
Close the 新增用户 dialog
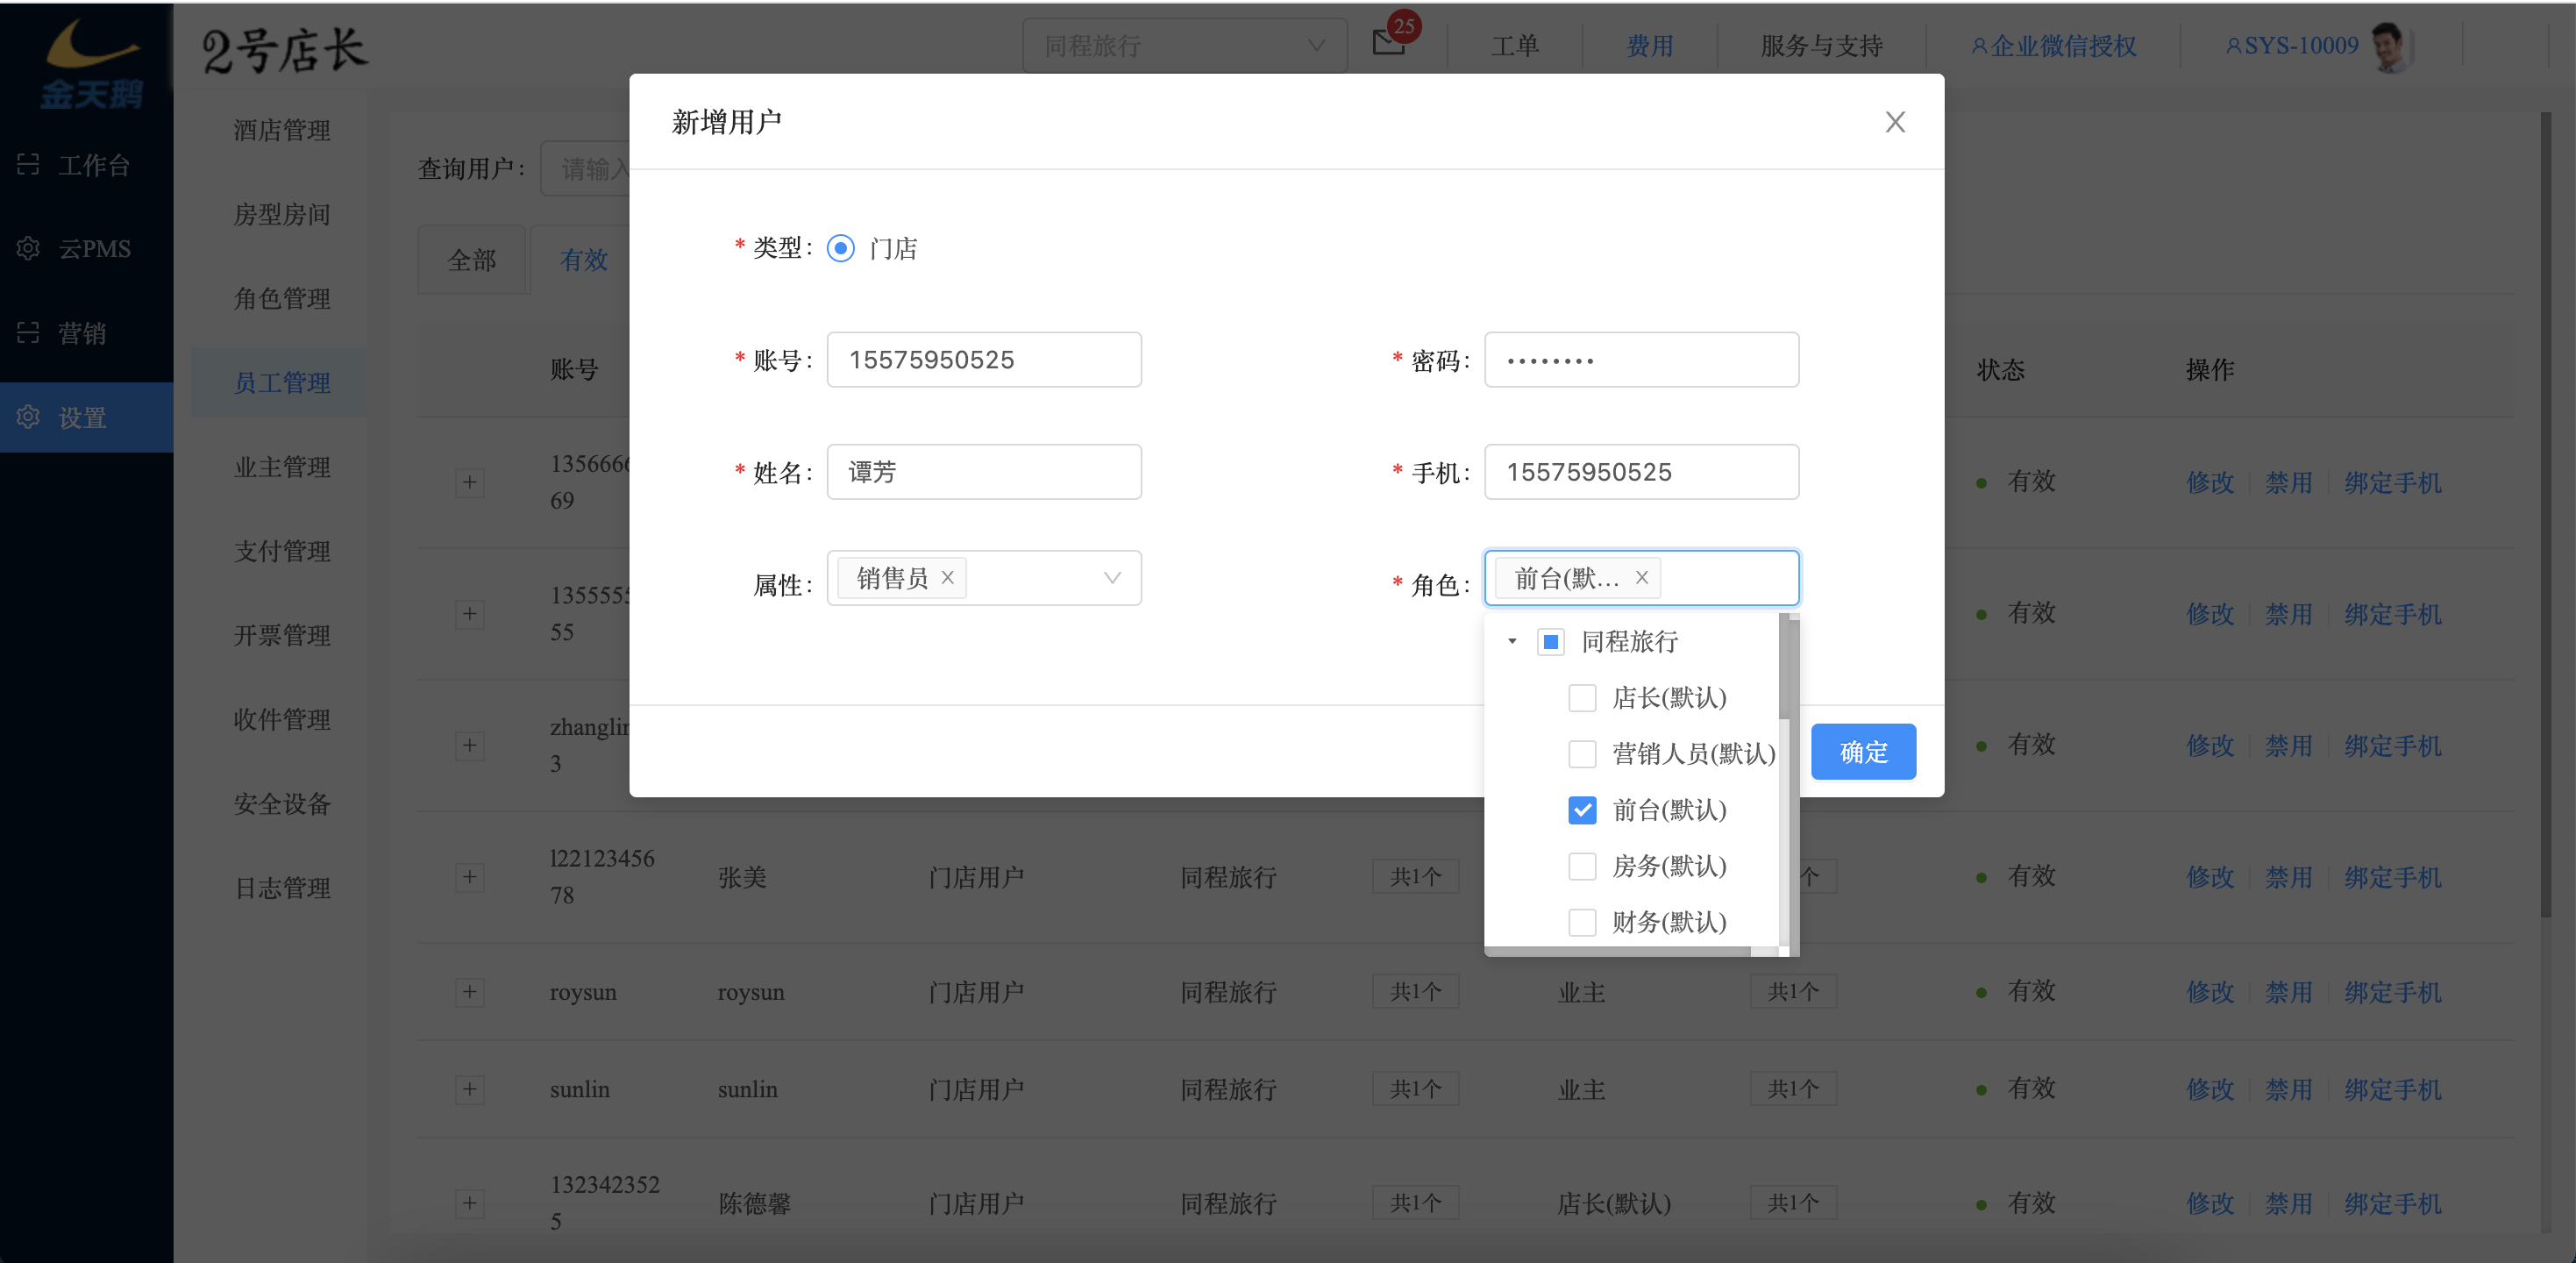(1894, 122)
